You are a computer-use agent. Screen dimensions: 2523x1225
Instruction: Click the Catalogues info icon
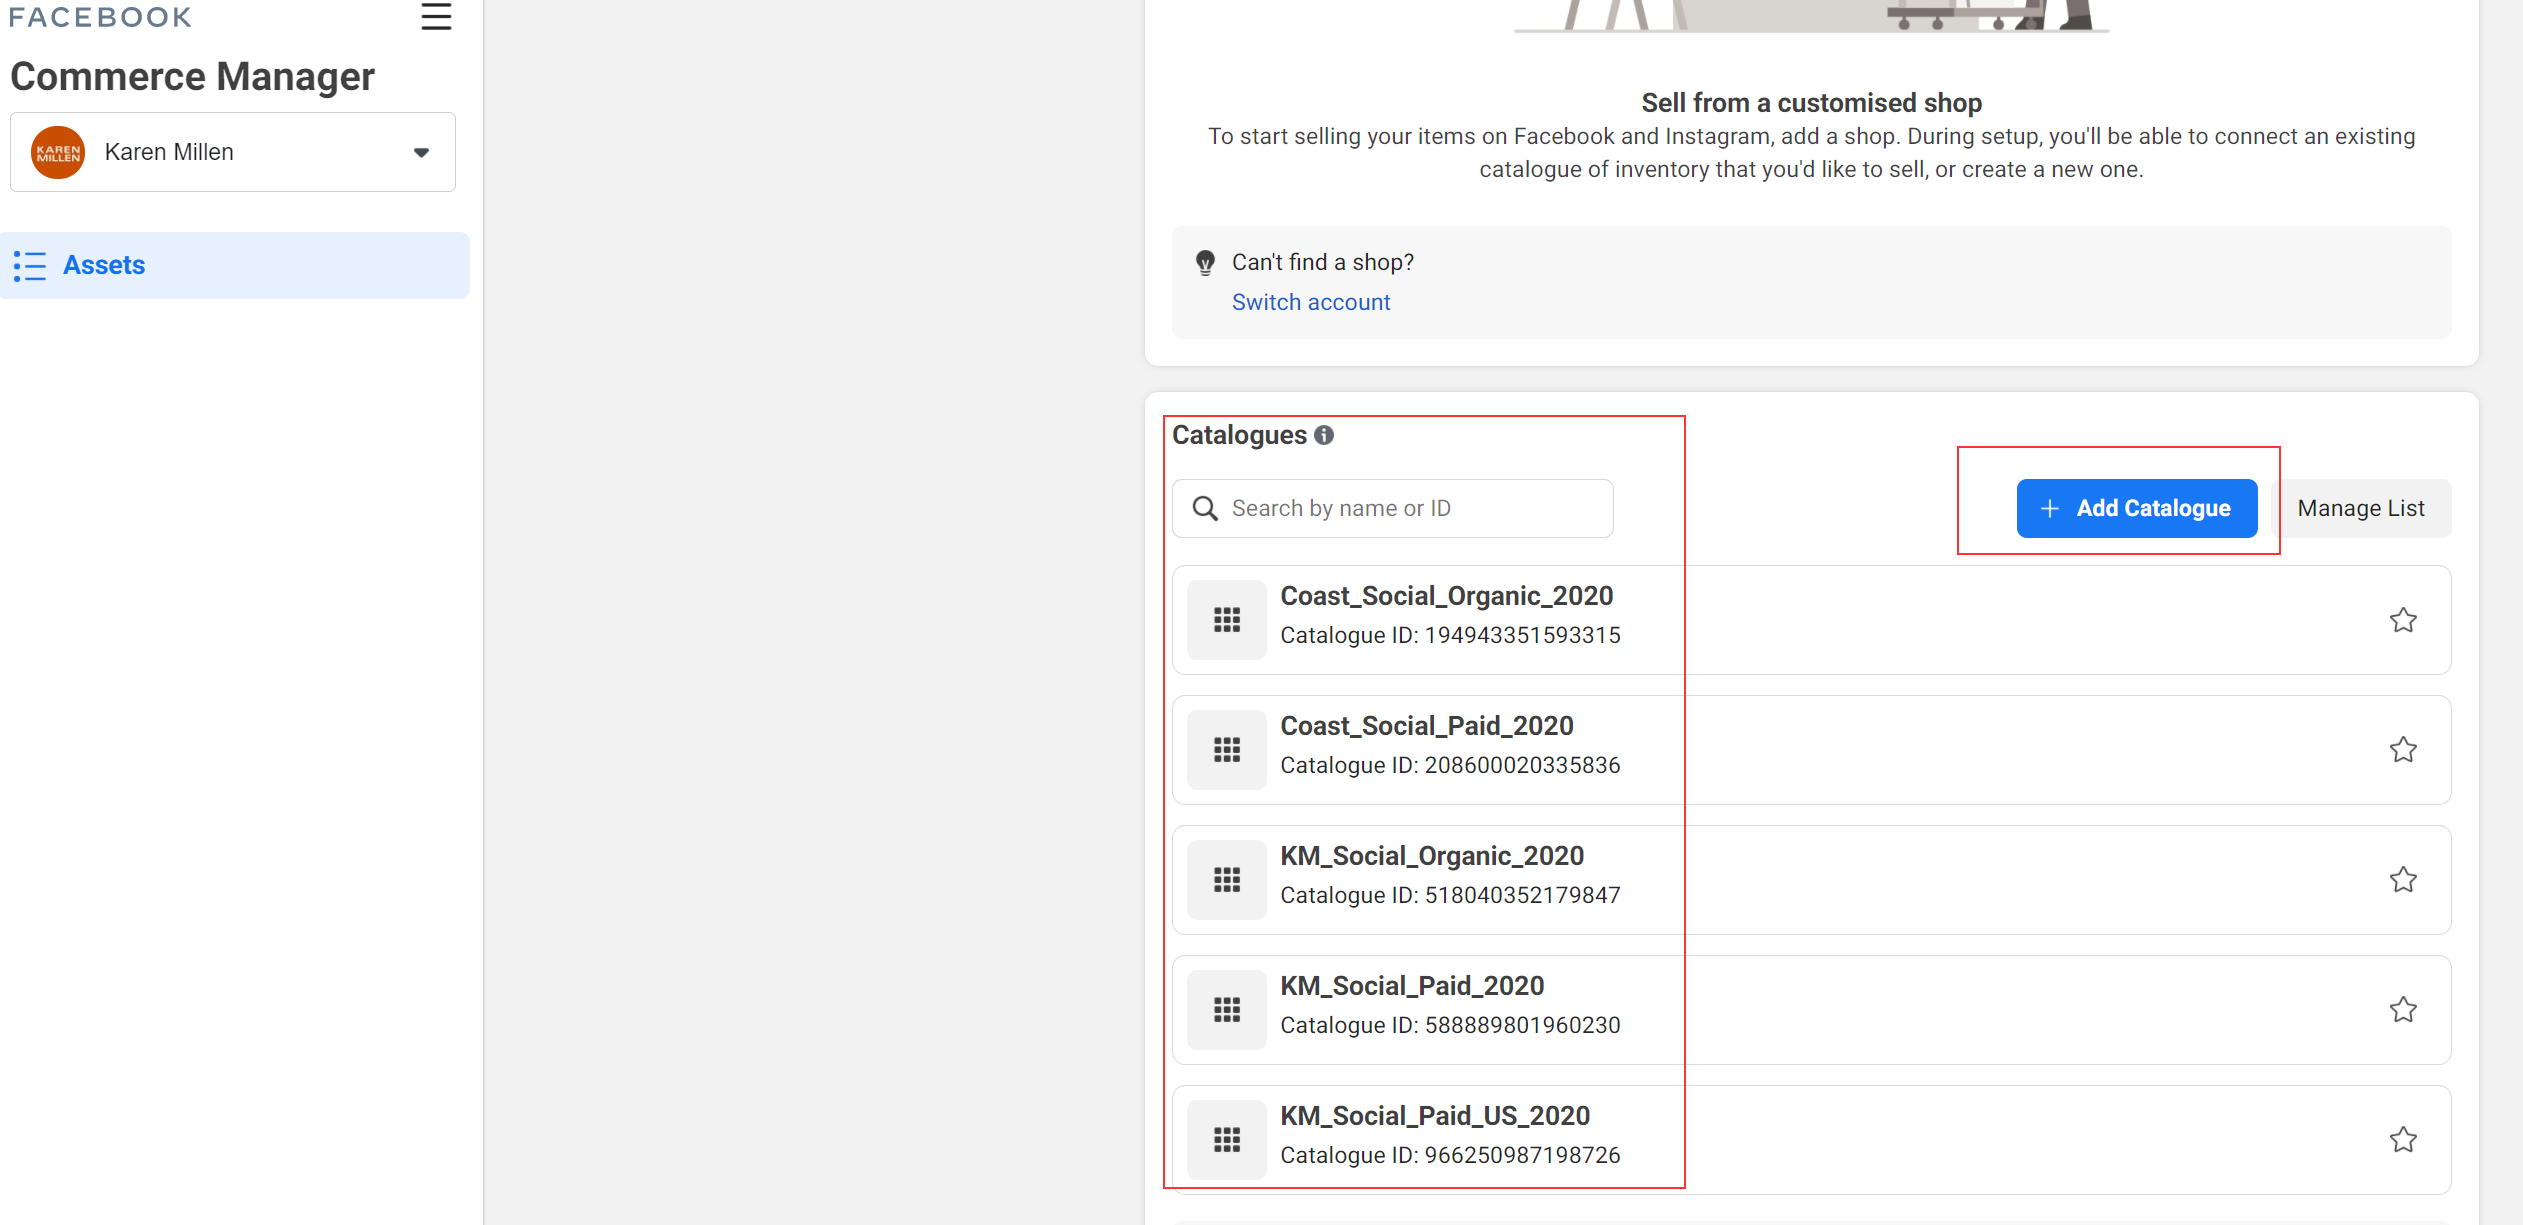tap(1324, 435)
